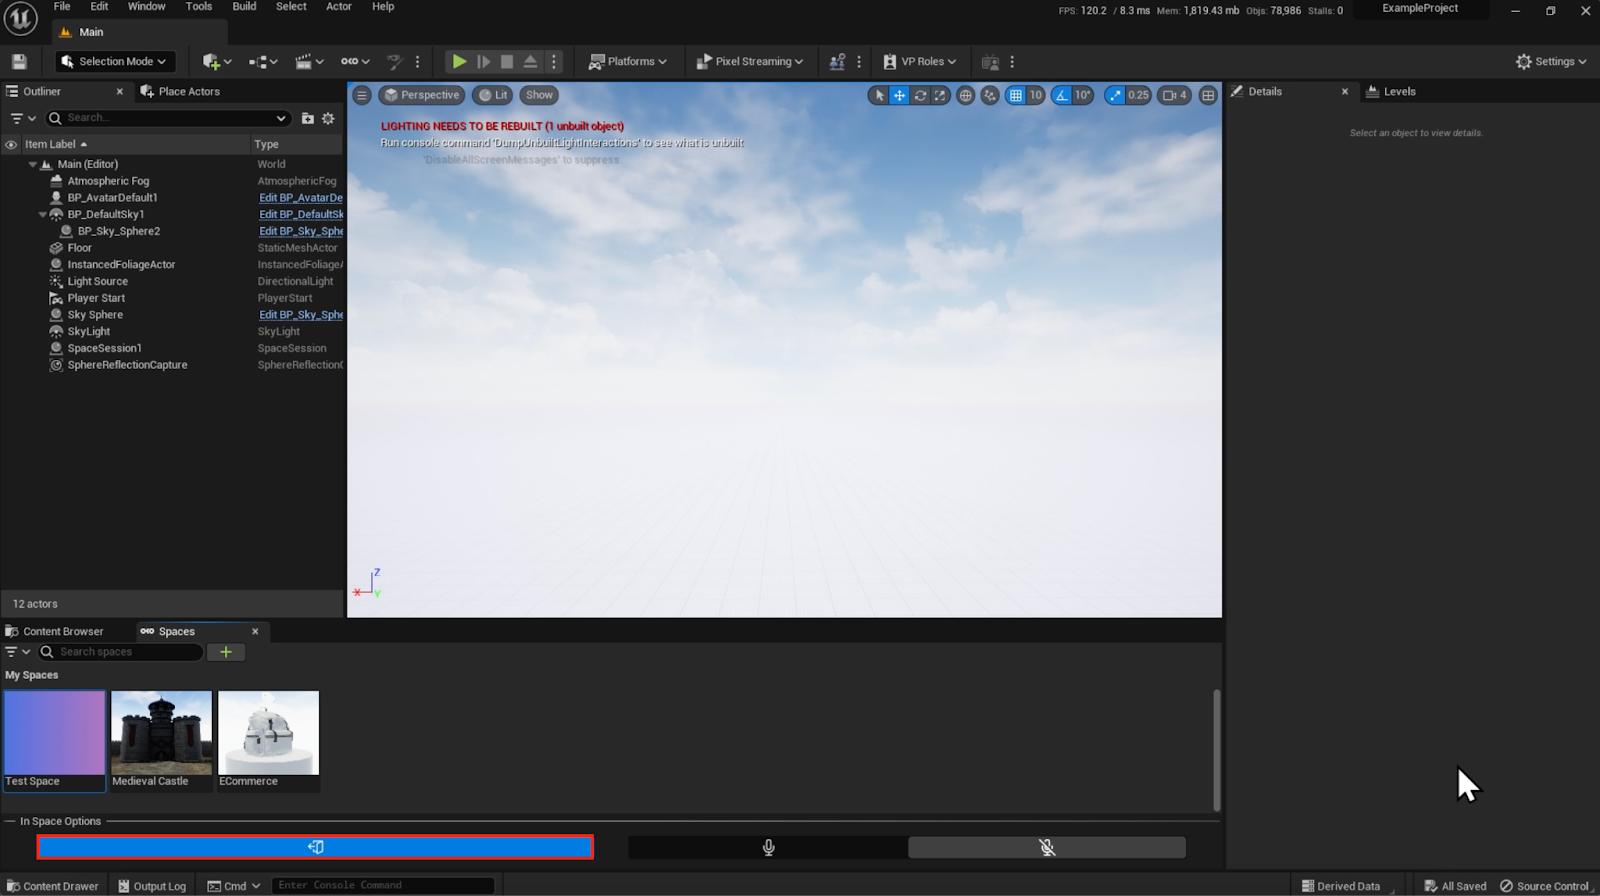
Task: Click the exit space icon button
Action: pyautogui.click(x=315, y=847)
